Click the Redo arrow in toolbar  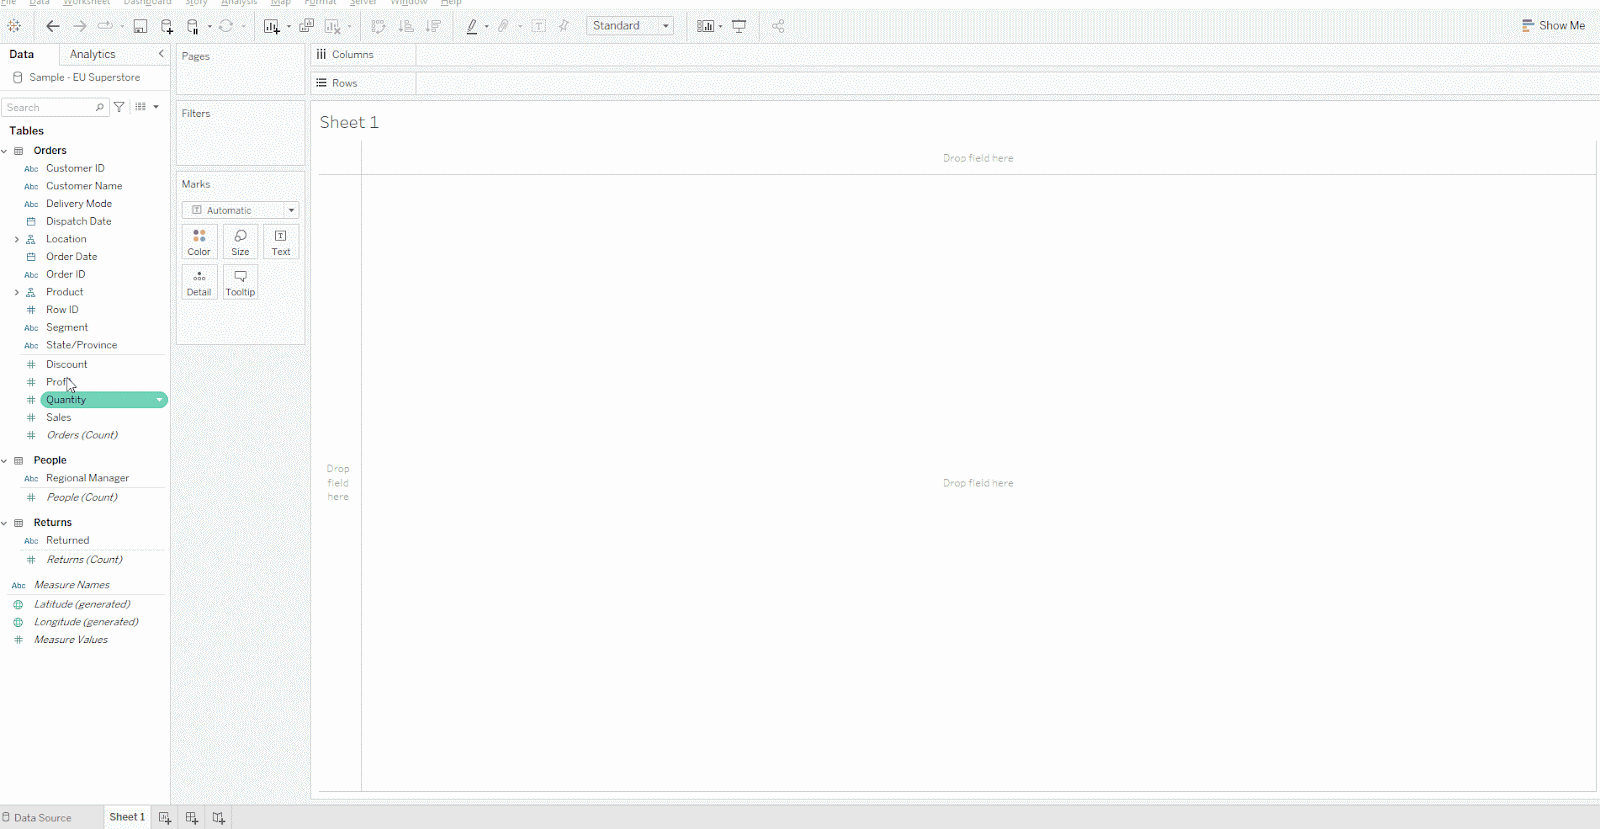(80, 26)
